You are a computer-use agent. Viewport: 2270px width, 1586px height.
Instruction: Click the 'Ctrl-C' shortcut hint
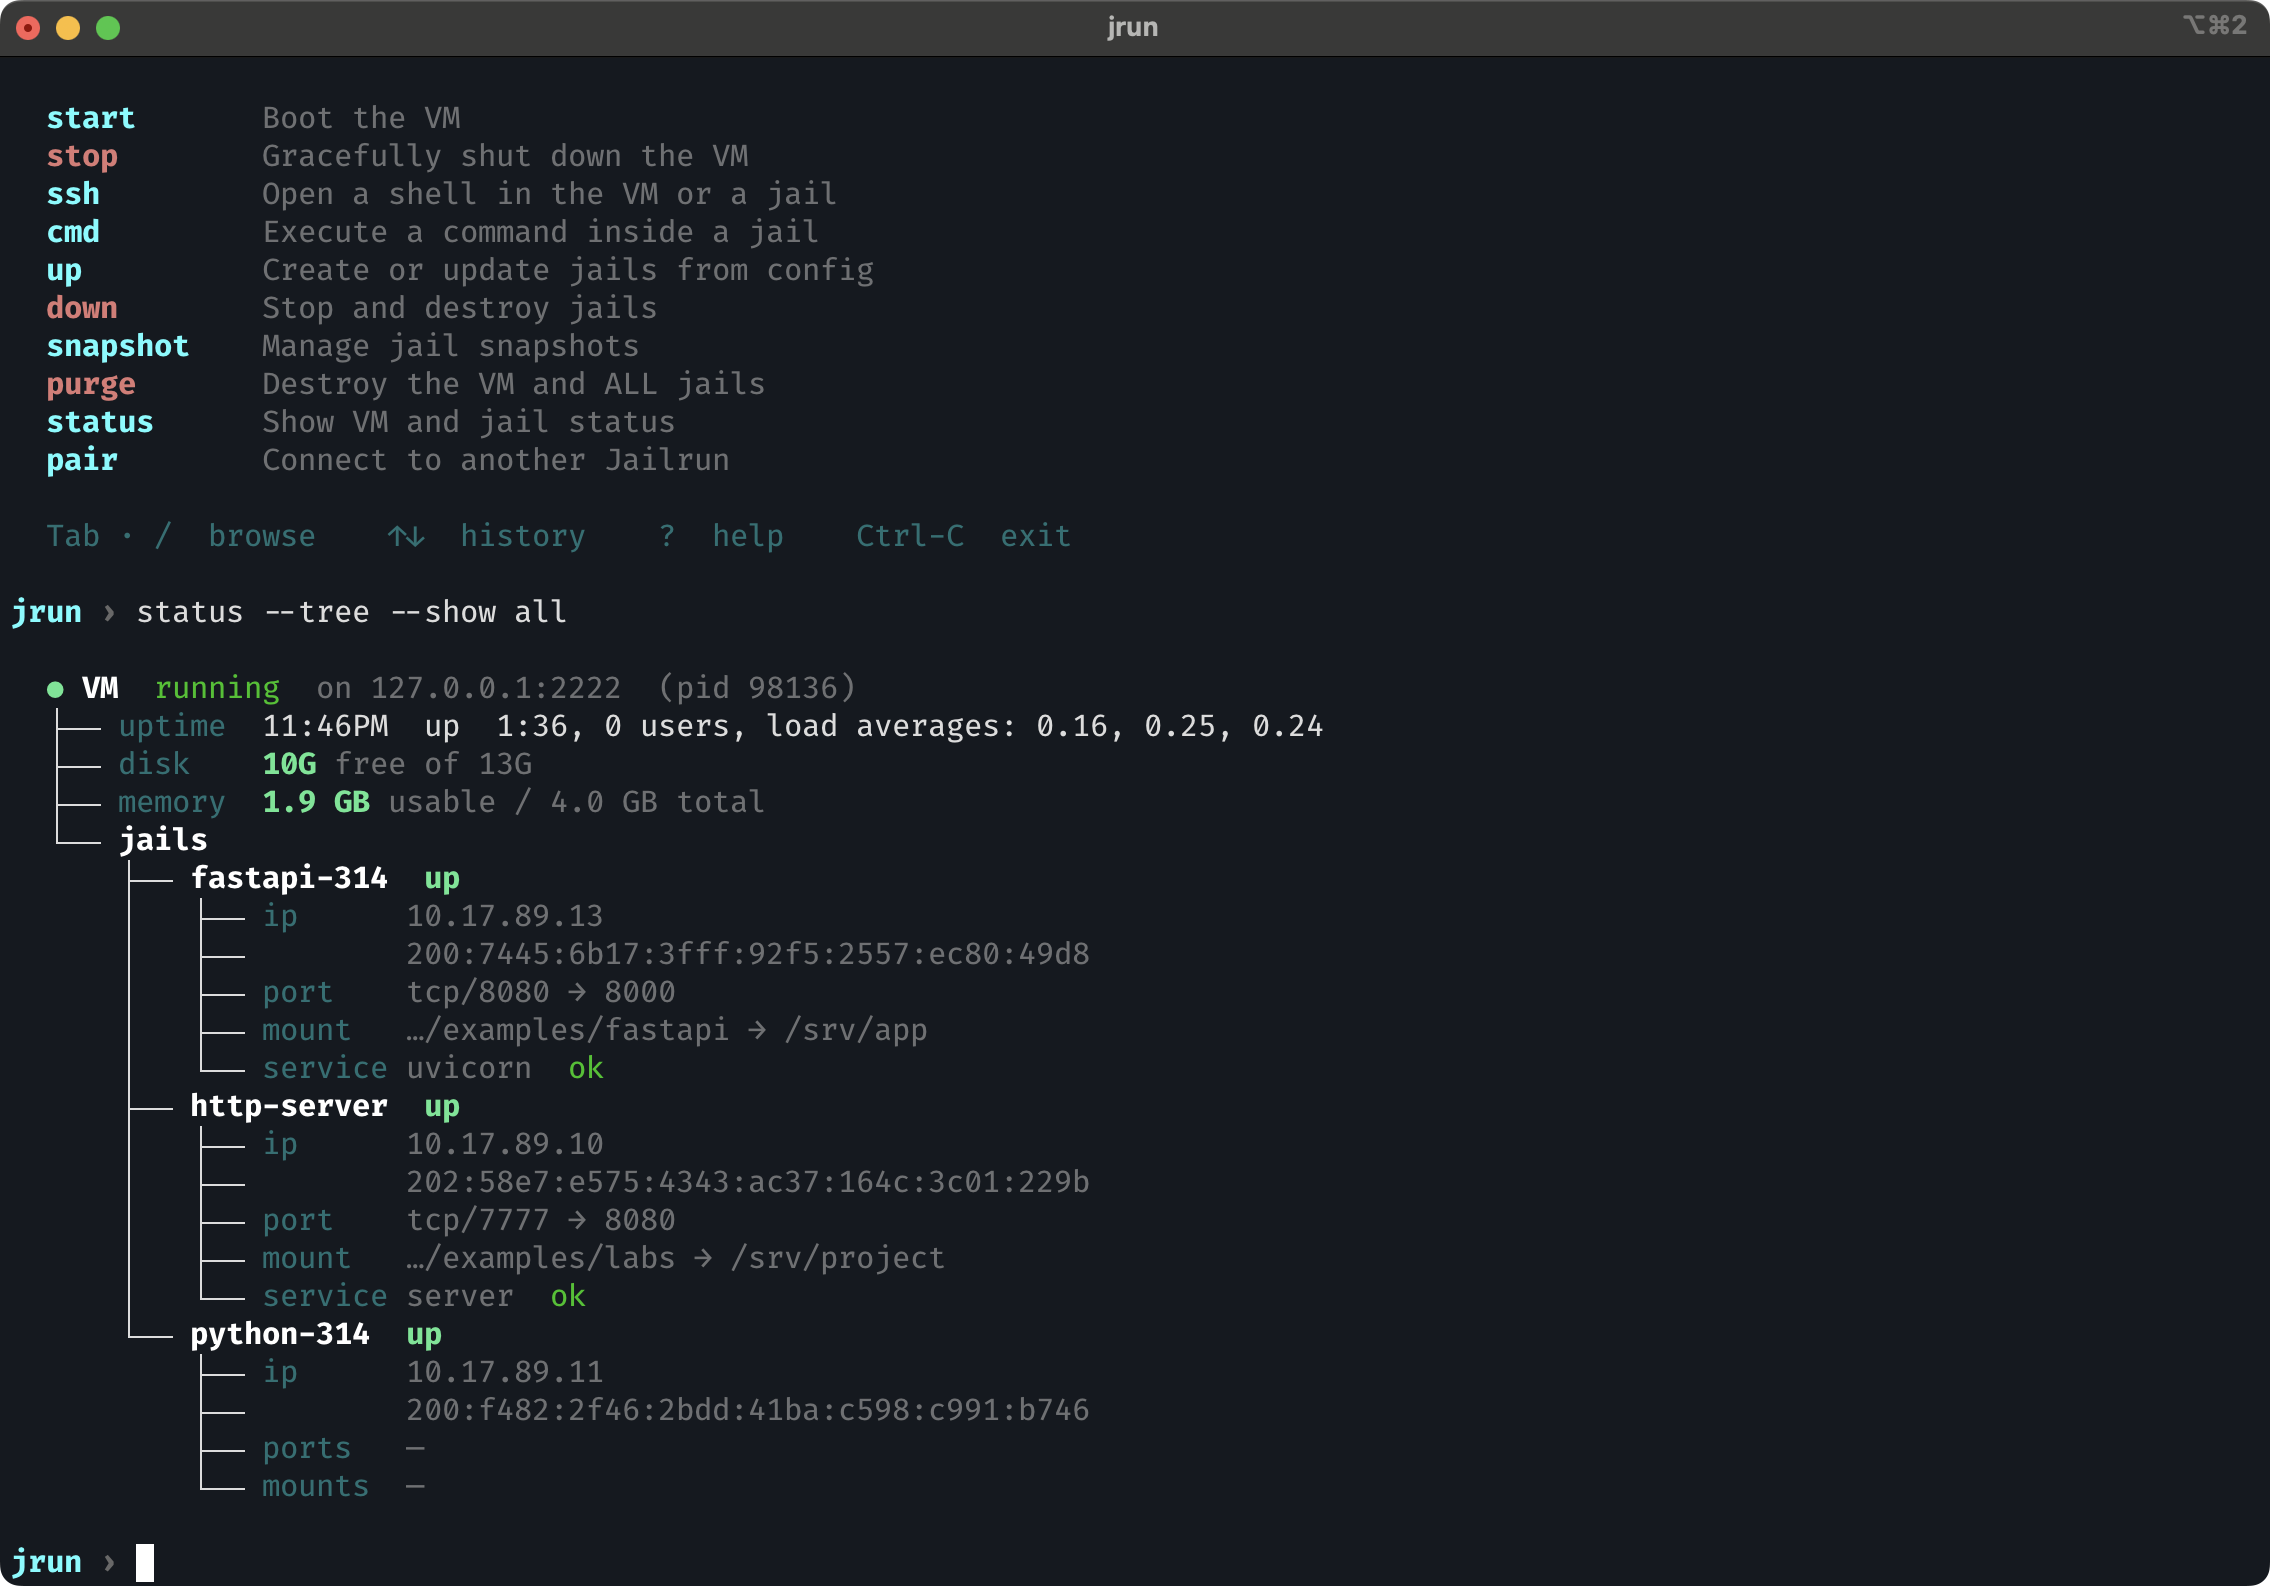(910, 536)
